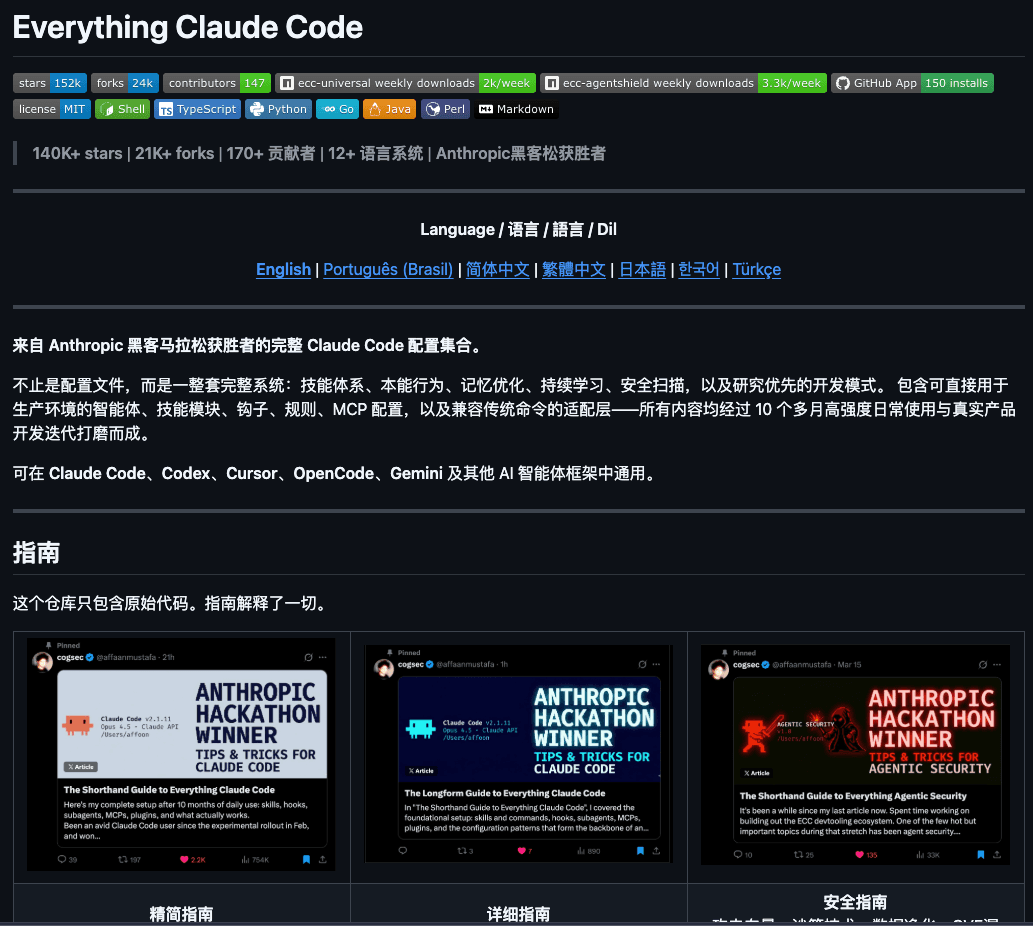
Task: Open the English language link
Action: [x=283, y=269]
